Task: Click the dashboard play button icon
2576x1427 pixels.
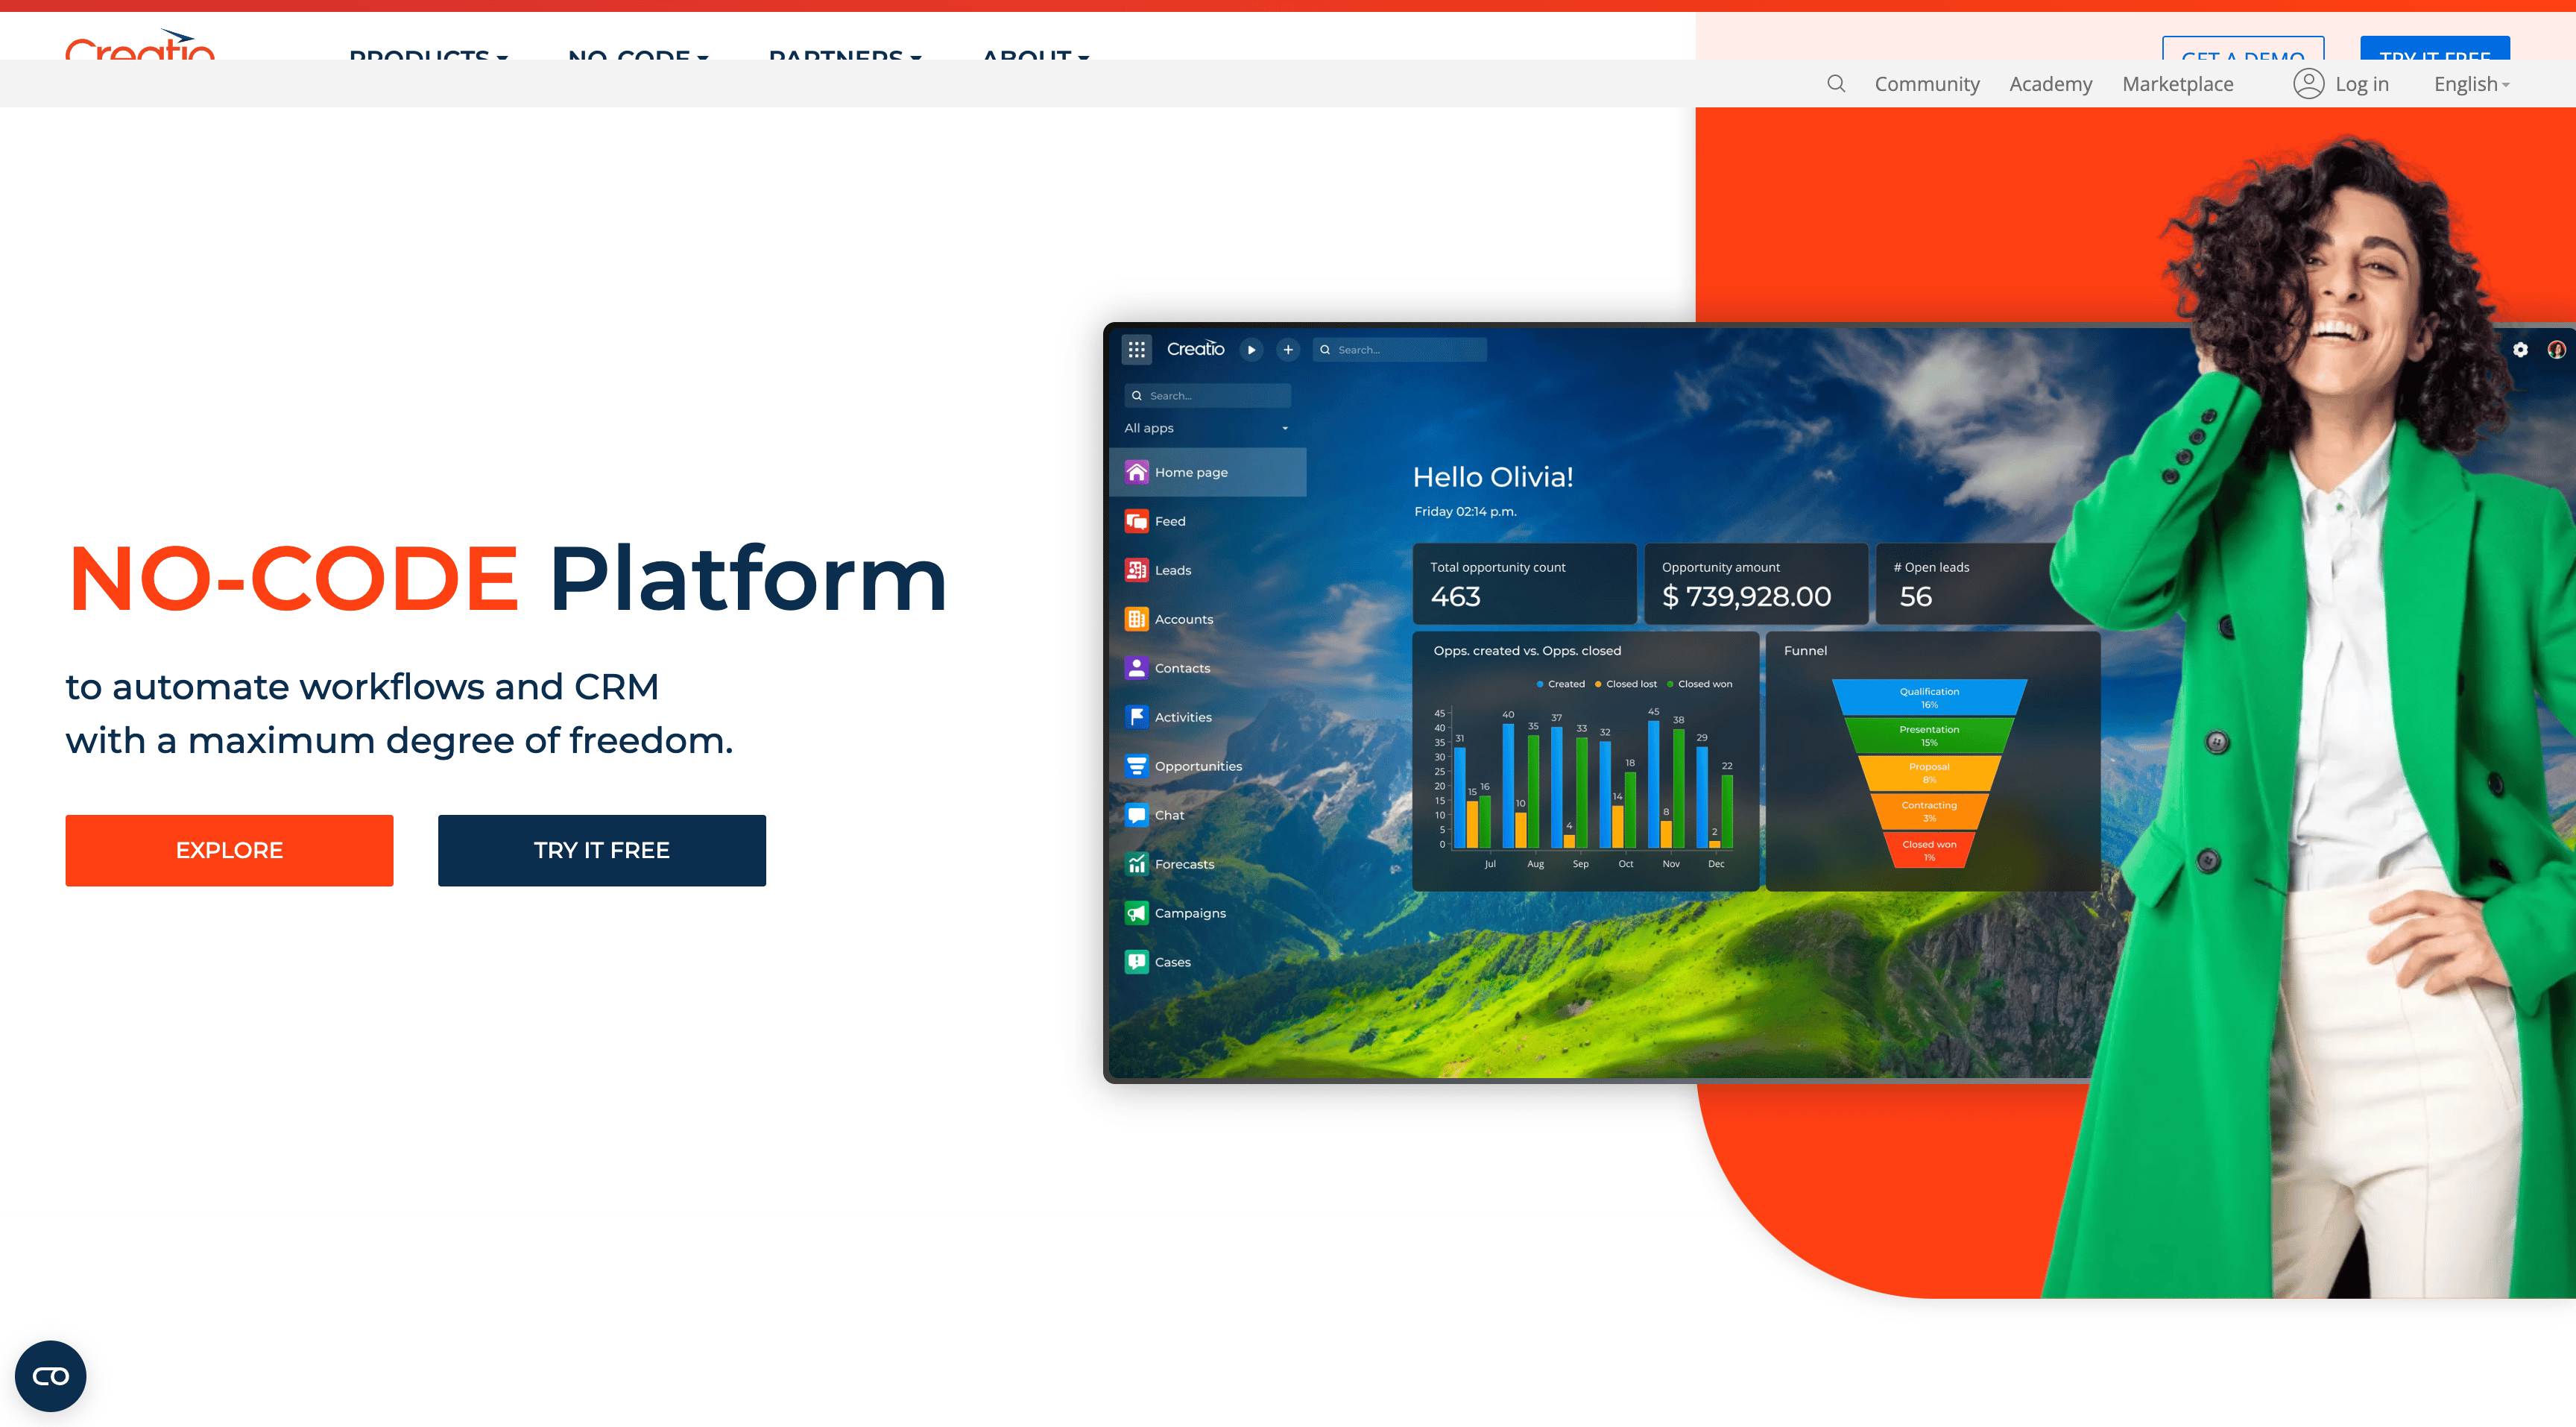Action: click(1251, 350)
